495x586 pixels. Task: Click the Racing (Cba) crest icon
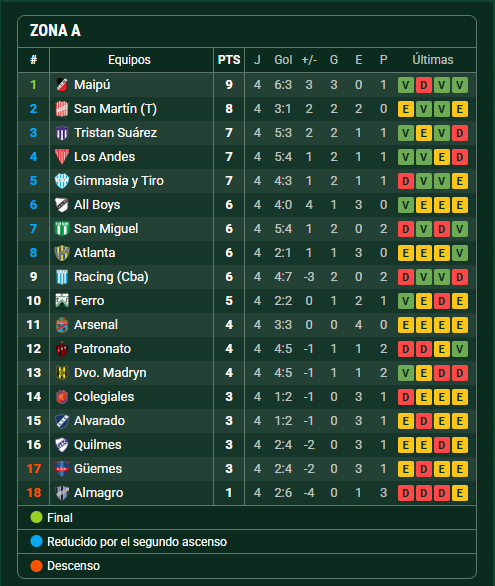(x=62, y=277)
